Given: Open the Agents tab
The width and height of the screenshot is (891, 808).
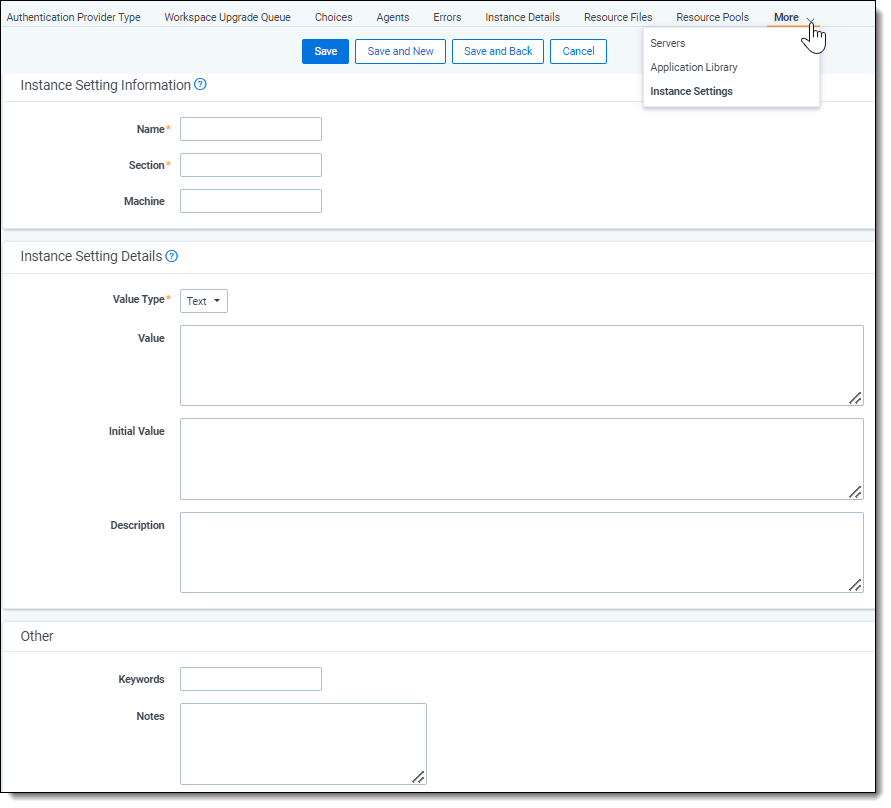Looking at the screenshot, I should tap(393, 18).
